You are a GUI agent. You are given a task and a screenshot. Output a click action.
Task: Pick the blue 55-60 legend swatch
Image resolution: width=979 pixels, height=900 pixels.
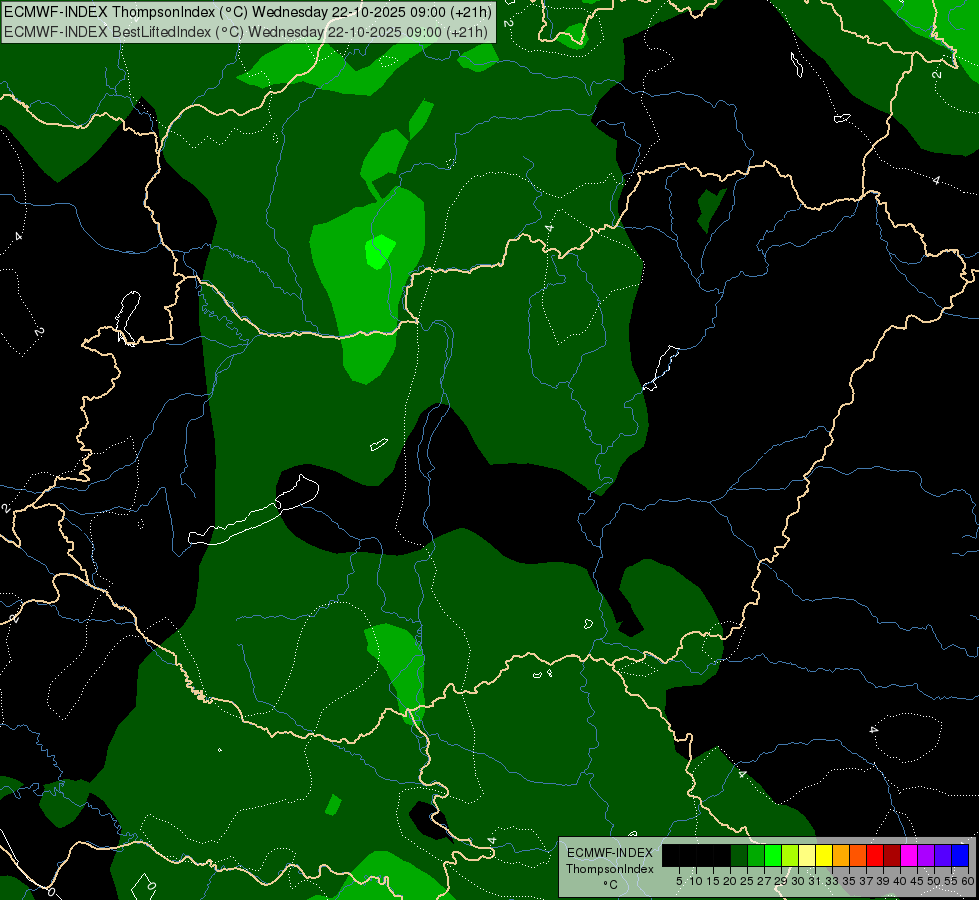(960, 855)
